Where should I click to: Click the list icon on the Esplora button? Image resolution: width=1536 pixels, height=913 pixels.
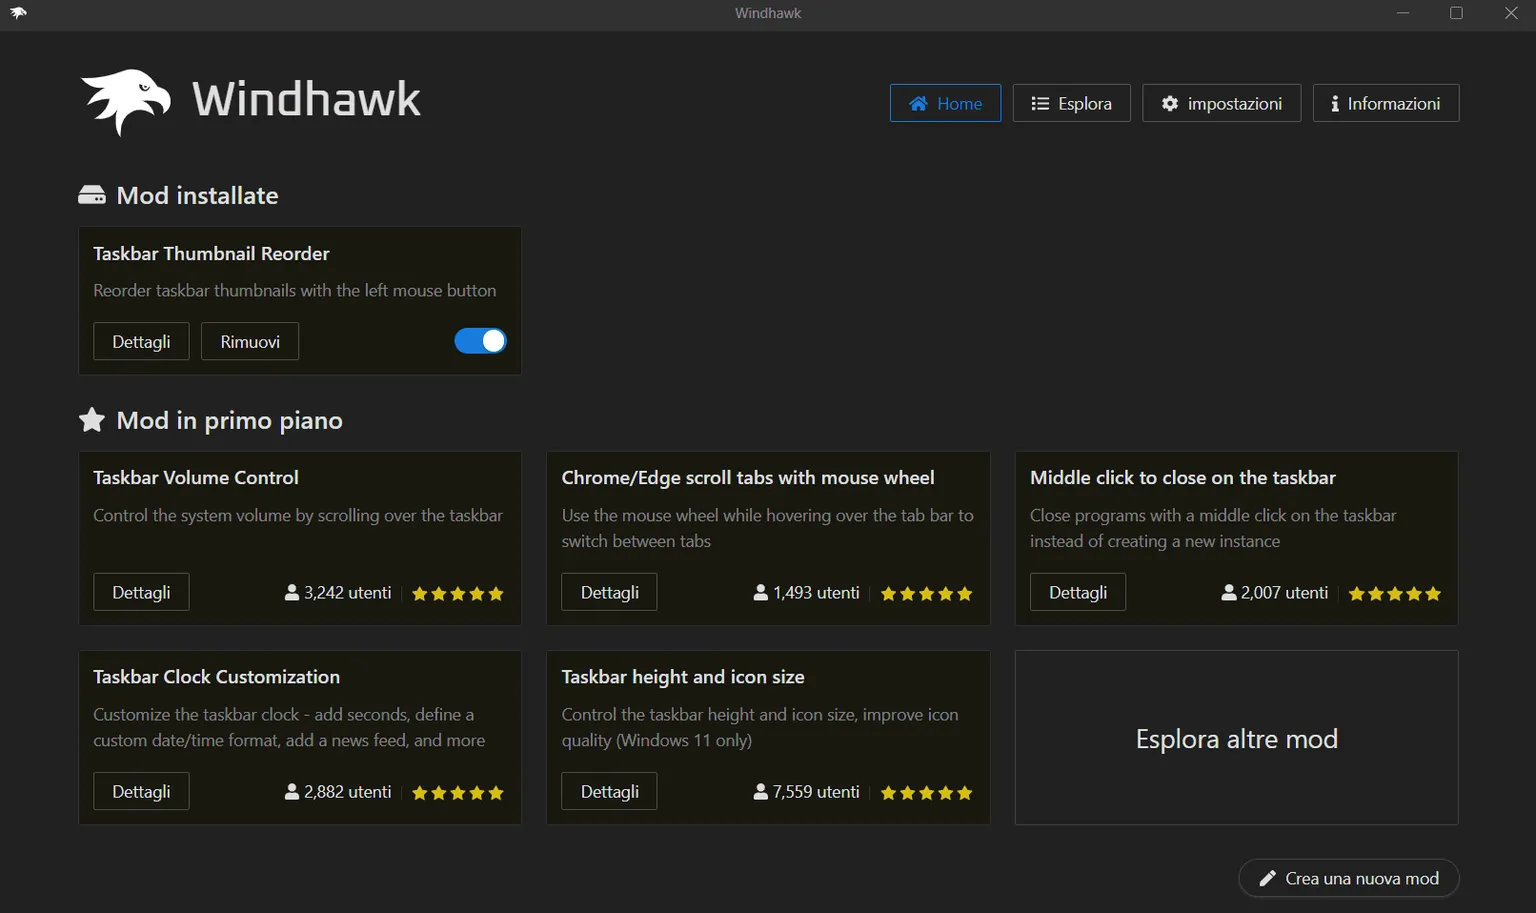[1039, 103]
